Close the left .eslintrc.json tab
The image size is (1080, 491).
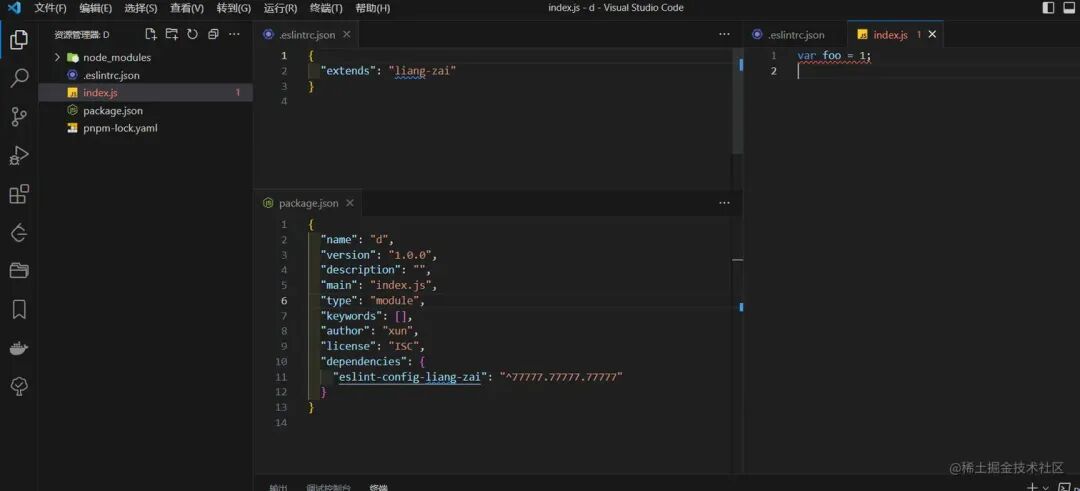346,34
